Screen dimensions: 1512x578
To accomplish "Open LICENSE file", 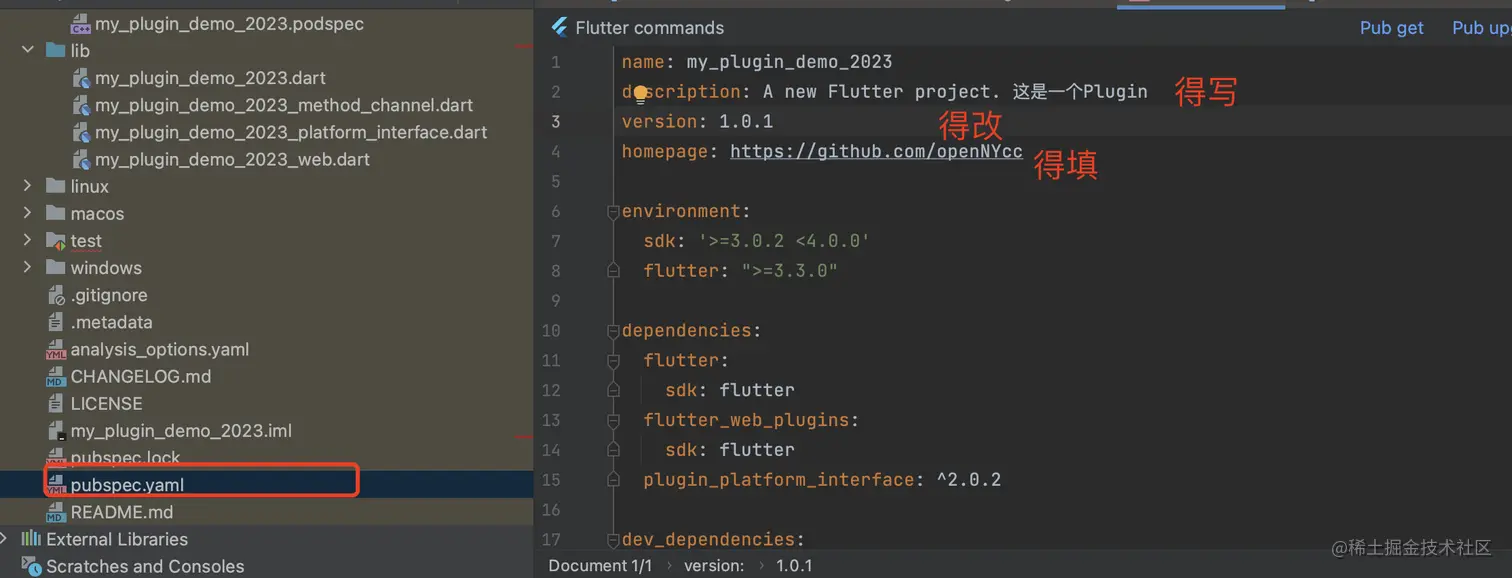I will [x=106, y=404].
